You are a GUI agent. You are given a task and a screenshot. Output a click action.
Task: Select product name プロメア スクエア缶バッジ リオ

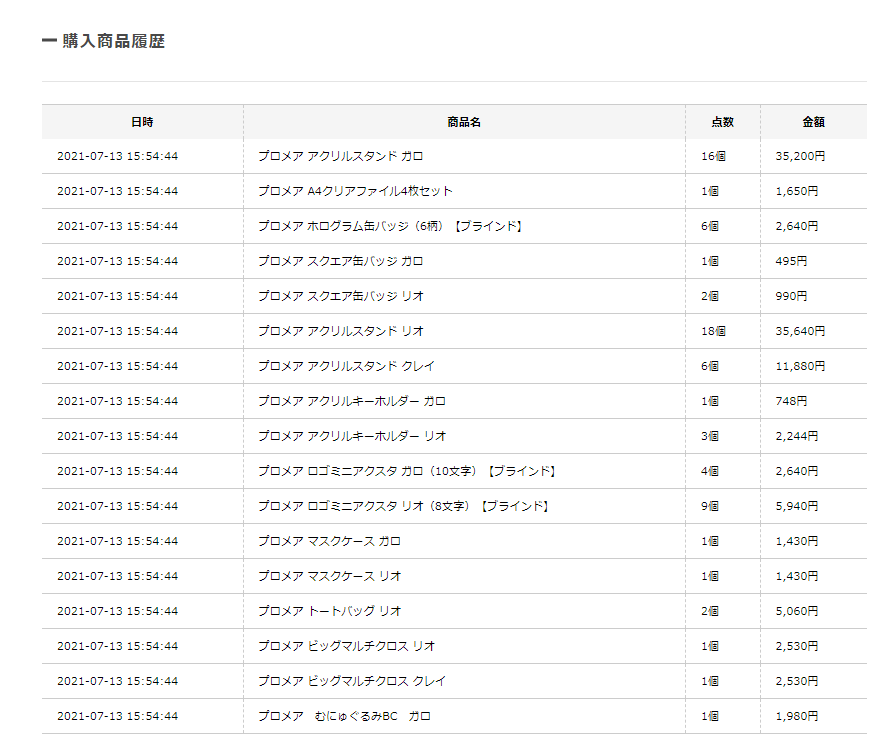tap(341, 296)
